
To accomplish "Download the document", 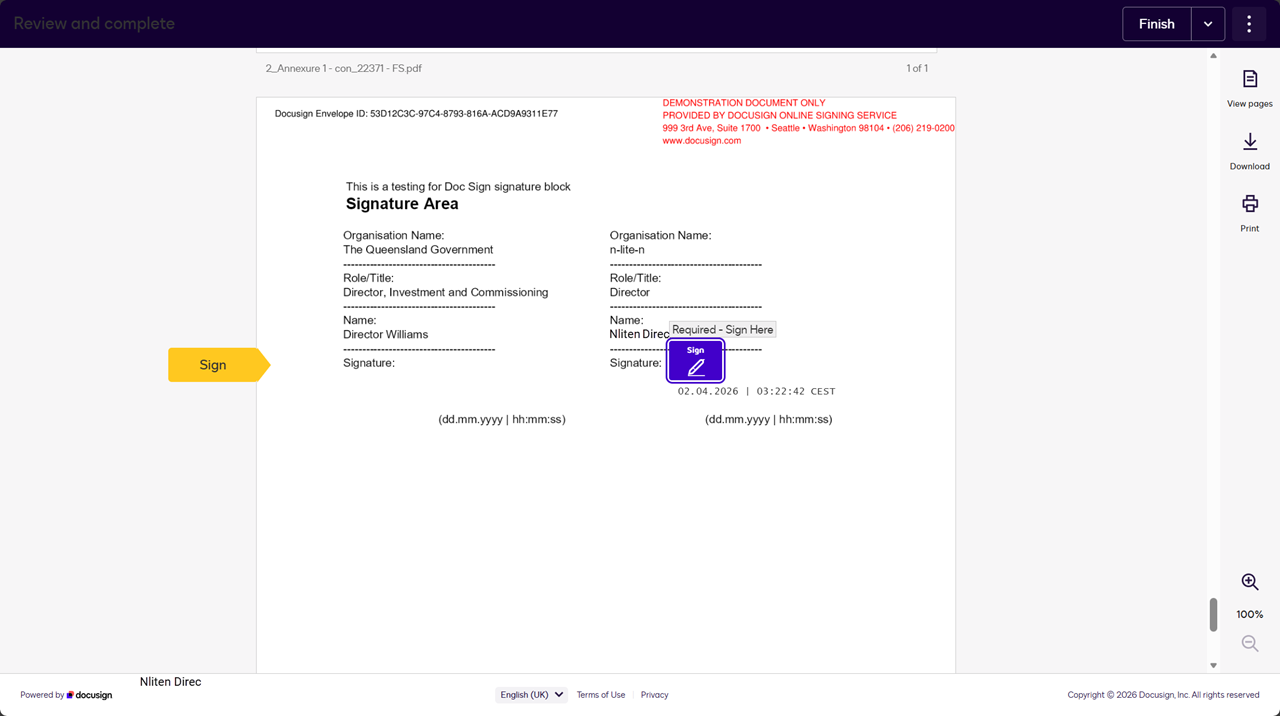I will pos(1249,151).
